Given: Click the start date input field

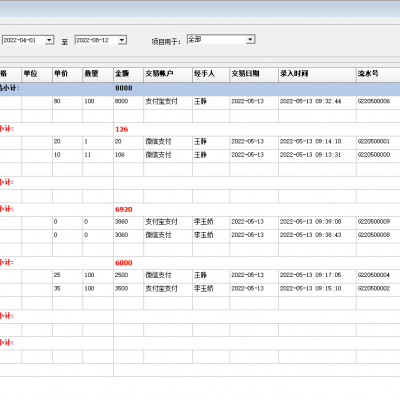Looking at the screenshot, I should pyautogui.click(x=24, y=40).
